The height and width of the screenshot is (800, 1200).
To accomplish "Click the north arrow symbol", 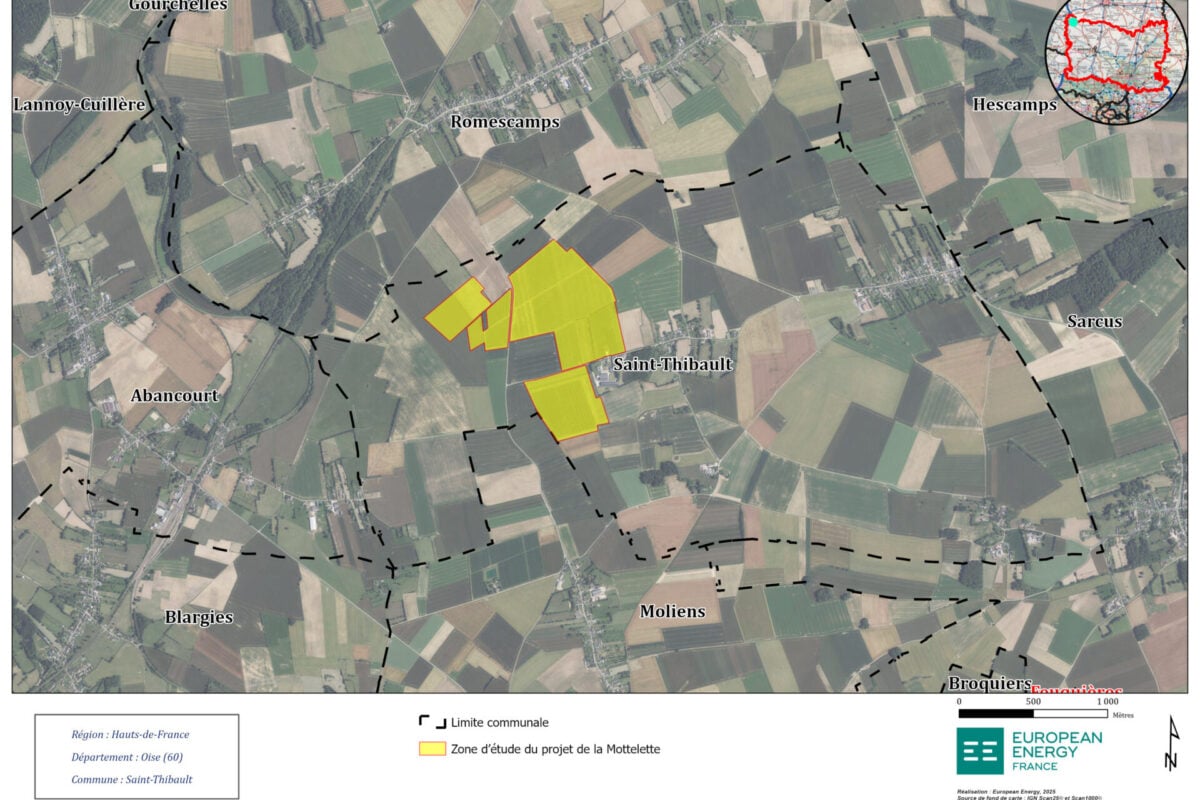I will [1170, 745].
